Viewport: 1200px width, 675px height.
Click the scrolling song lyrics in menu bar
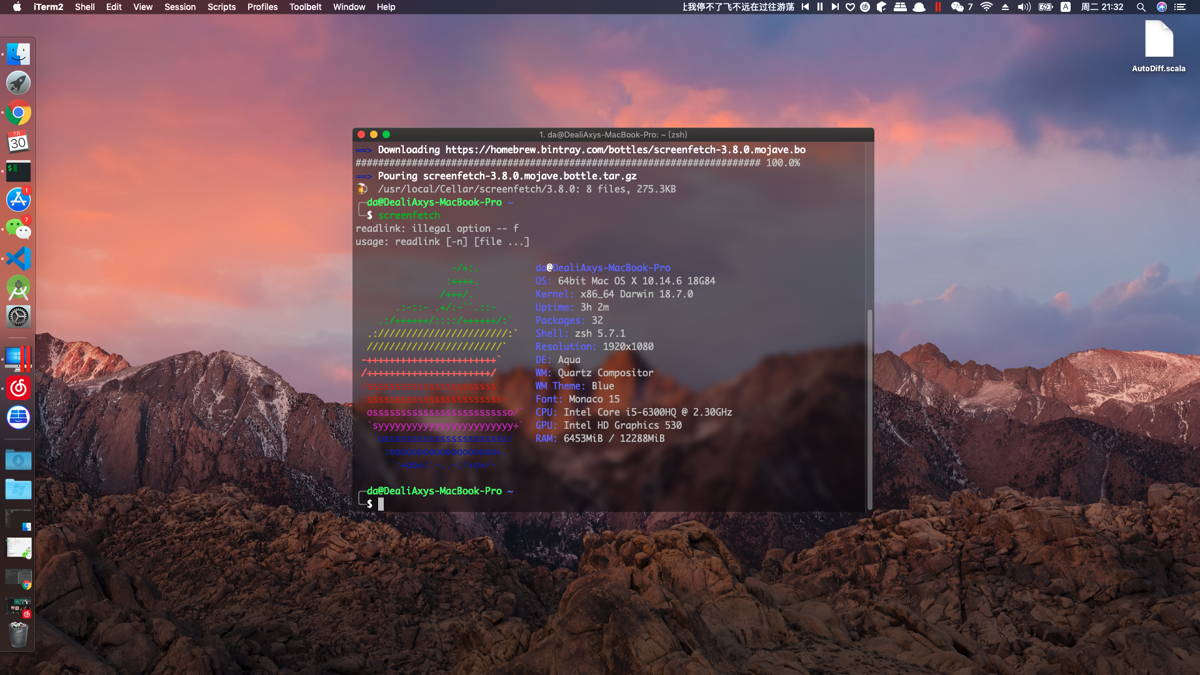coord(738,7)
